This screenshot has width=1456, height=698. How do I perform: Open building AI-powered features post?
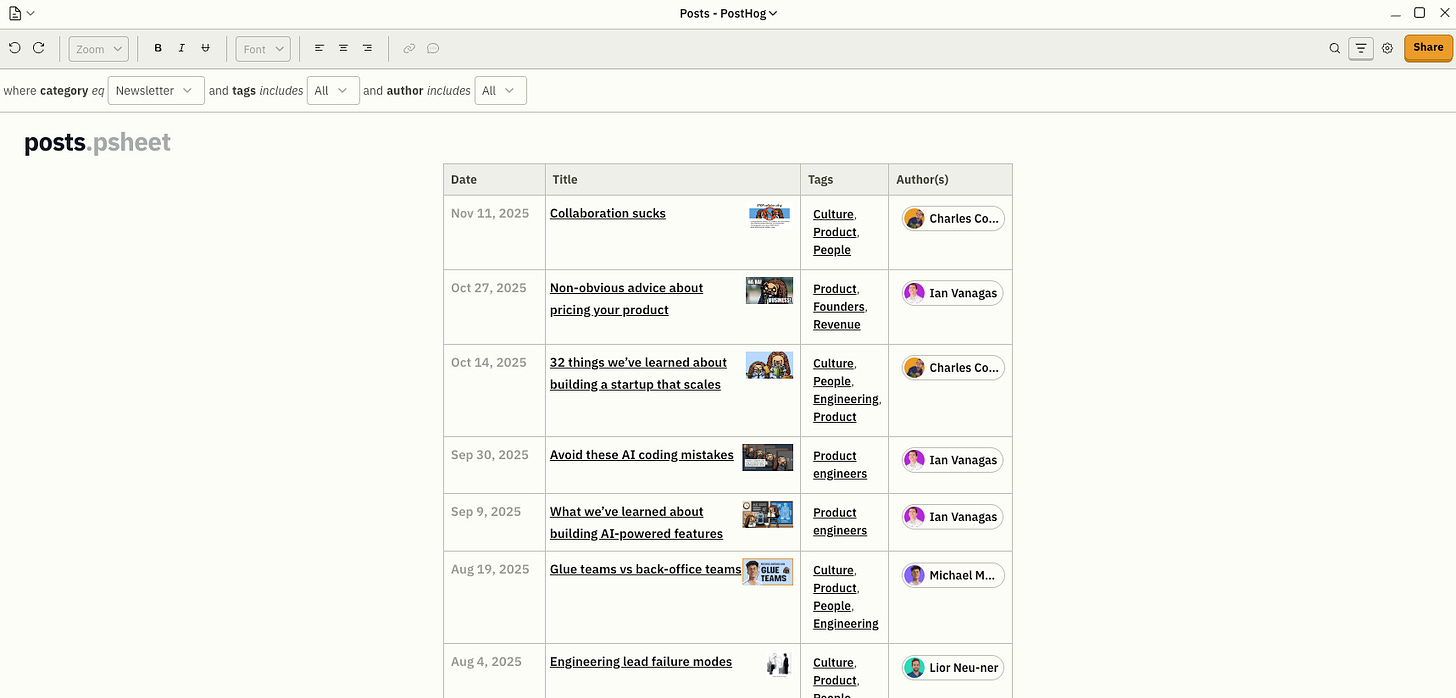[x=636, y=522]
